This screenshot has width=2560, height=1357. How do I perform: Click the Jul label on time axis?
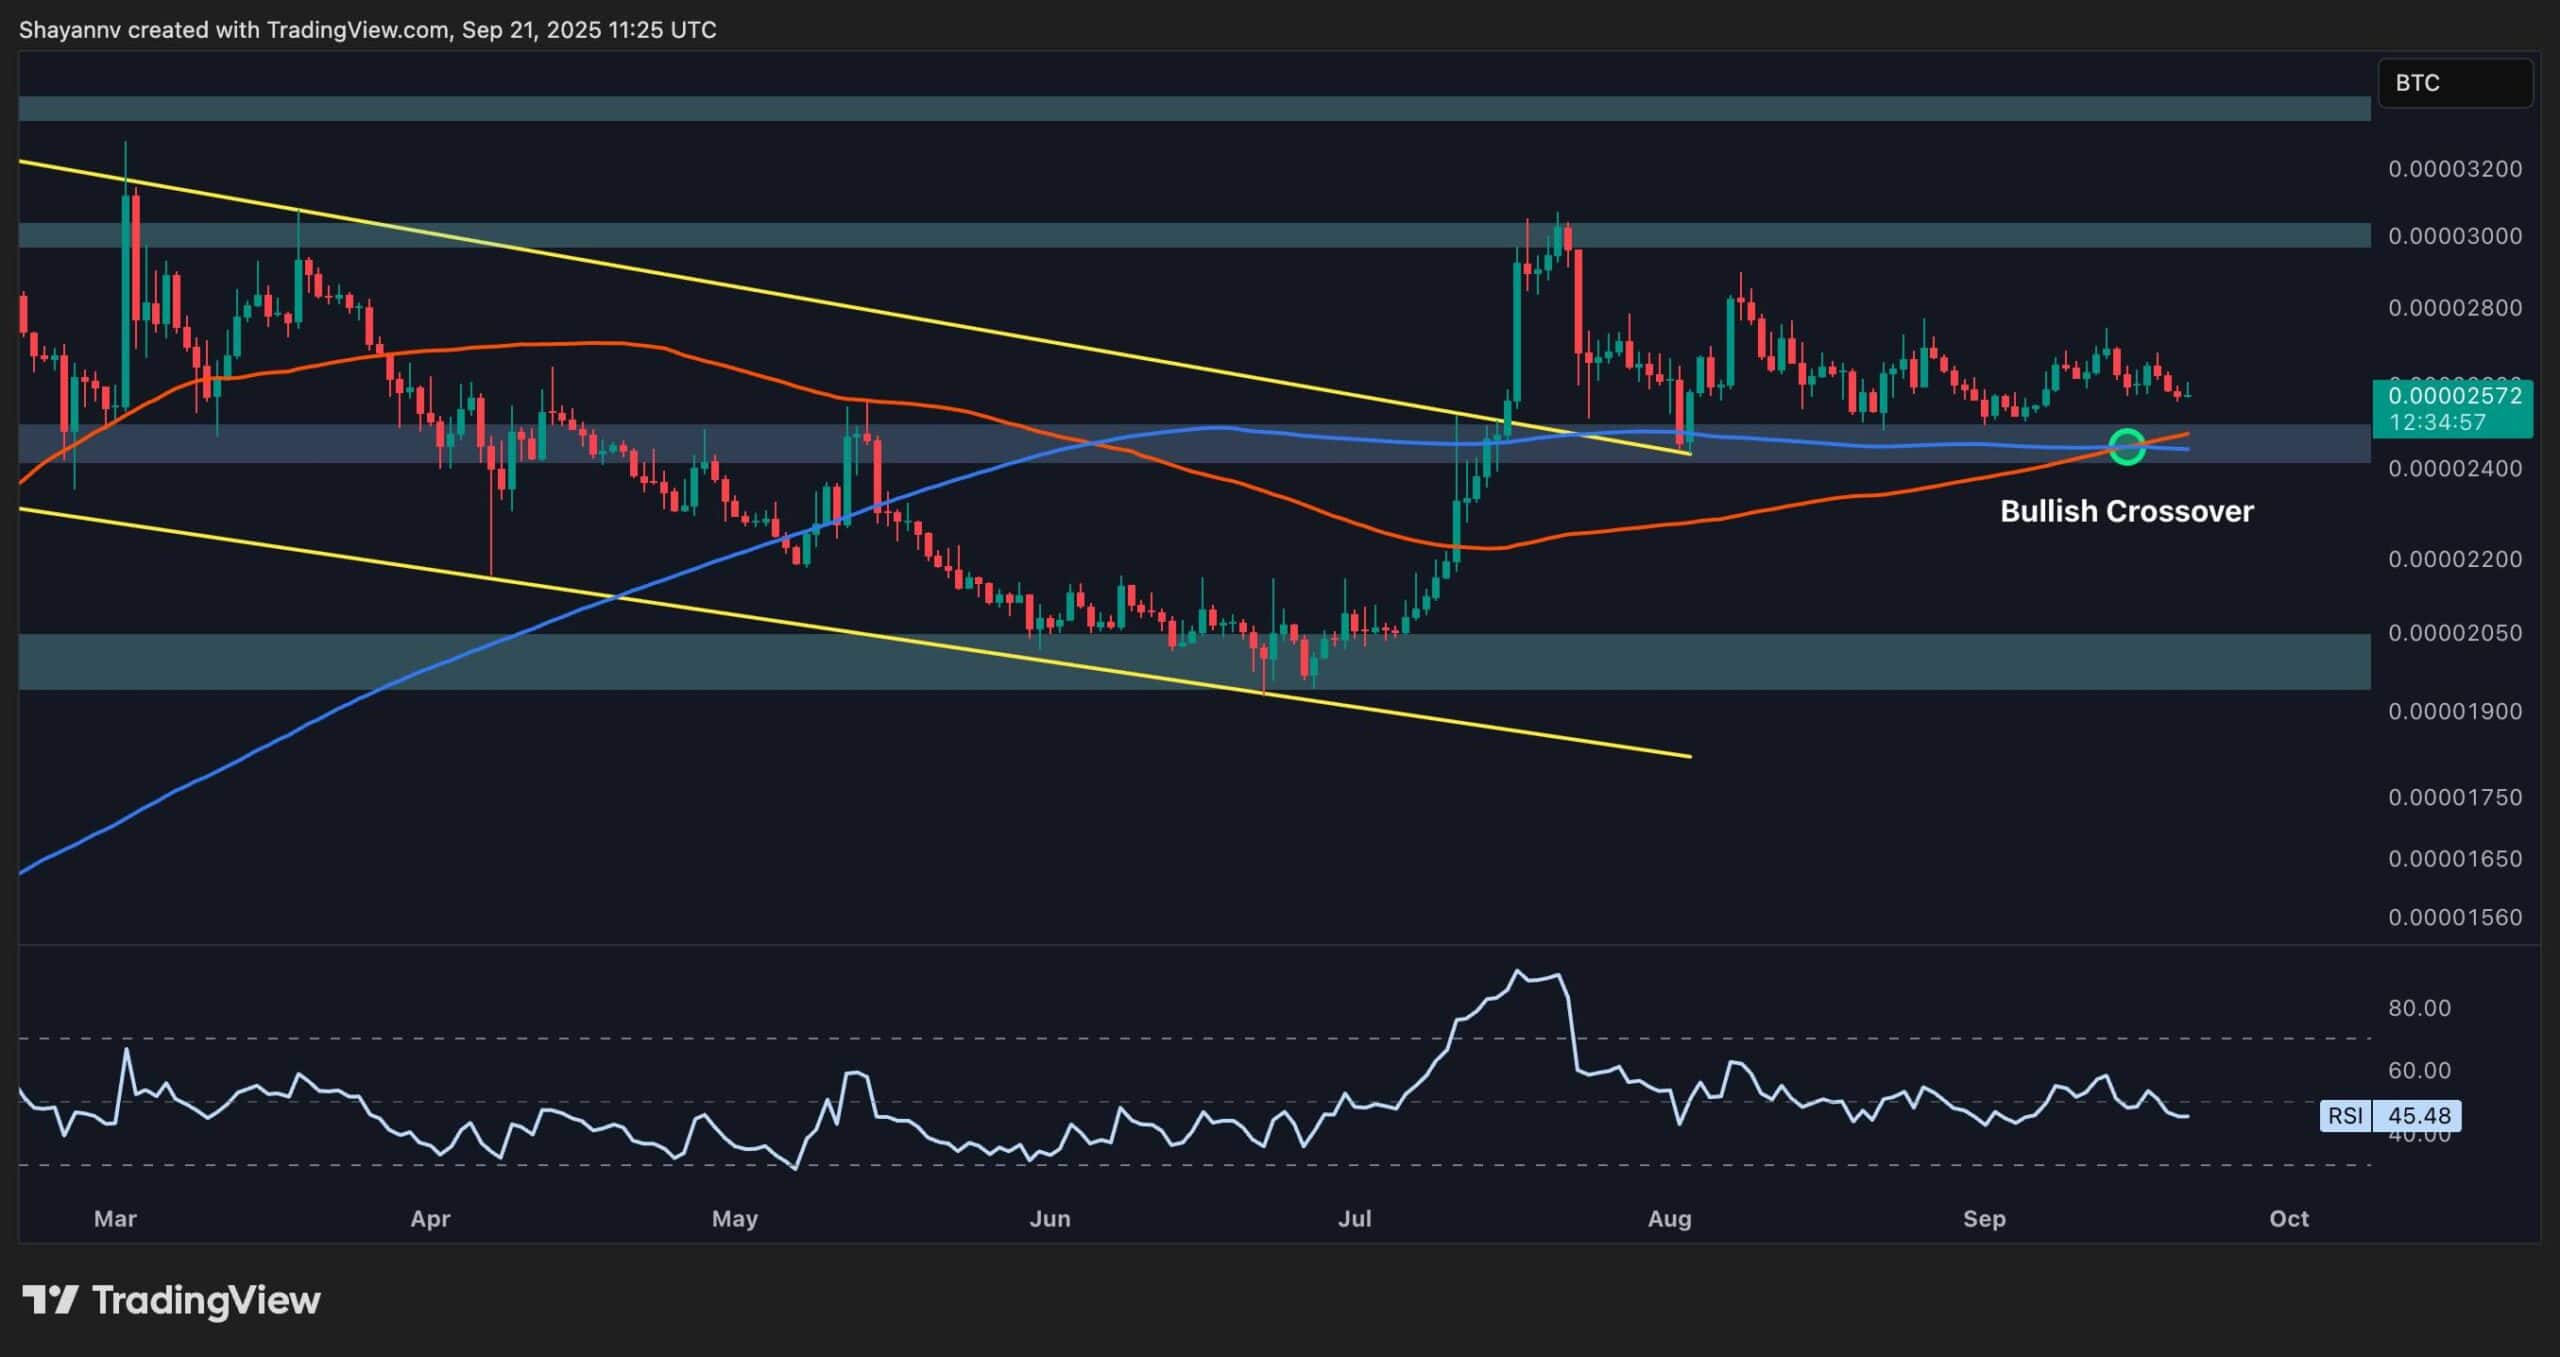tap(1355, 1219)
